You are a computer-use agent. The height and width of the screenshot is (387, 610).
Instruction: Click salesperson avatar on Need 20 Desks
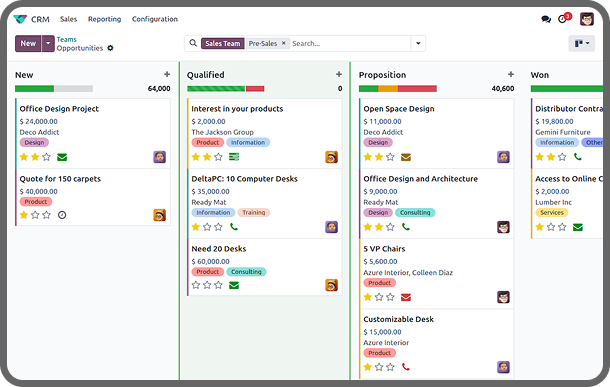pos(331,285)
